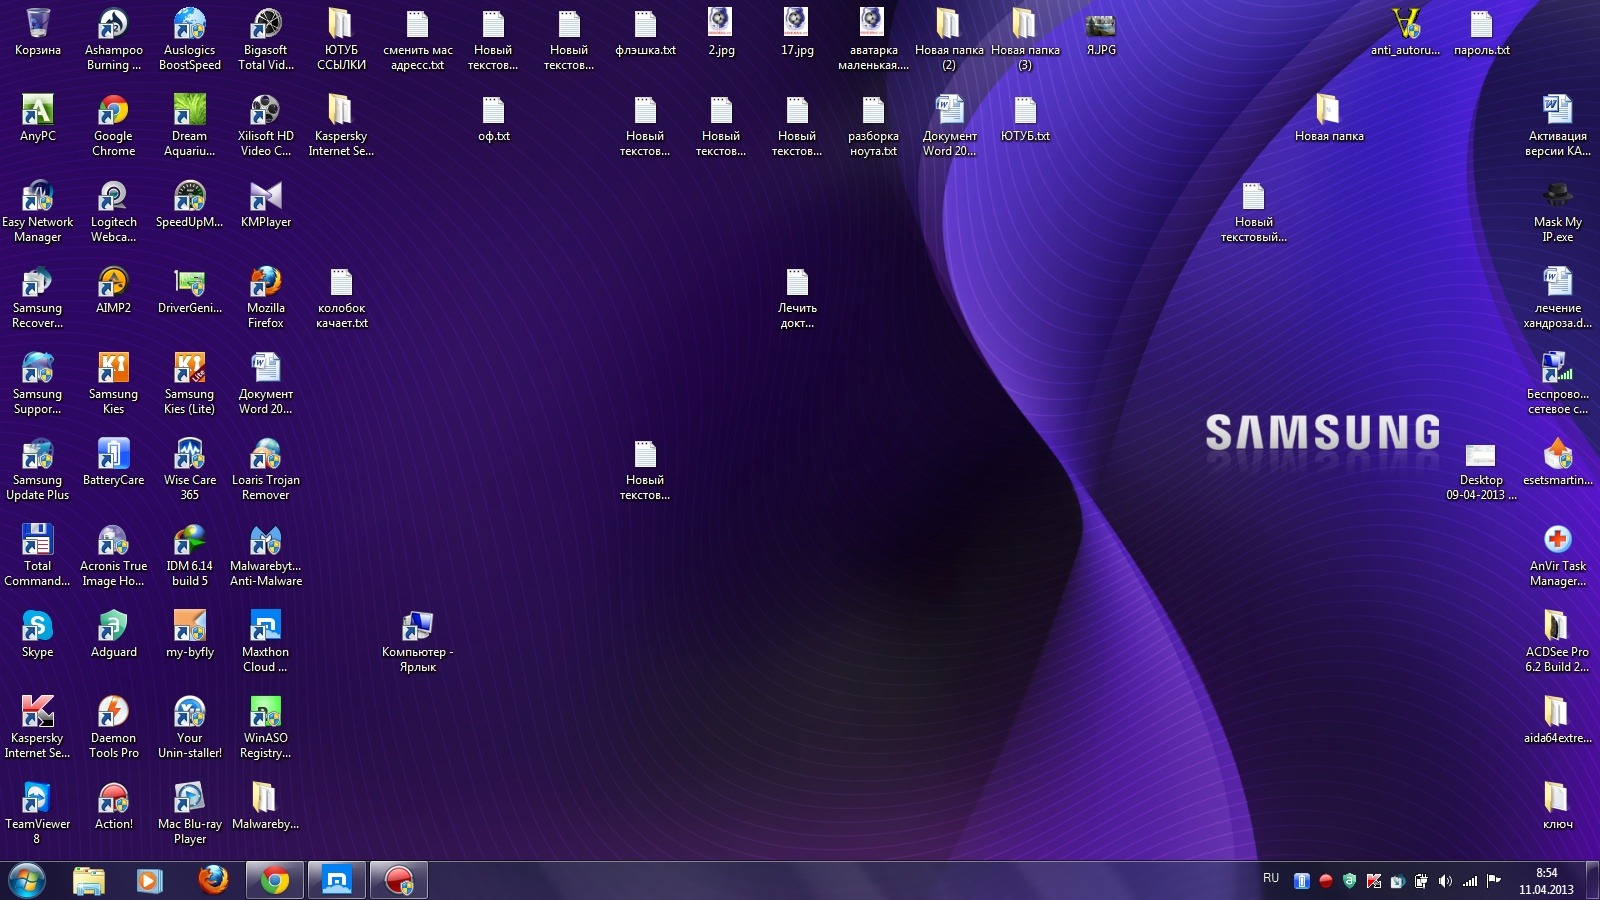Open Auslogics BoostSpeed shortcut
The image size is (1600, 900).
190,39
